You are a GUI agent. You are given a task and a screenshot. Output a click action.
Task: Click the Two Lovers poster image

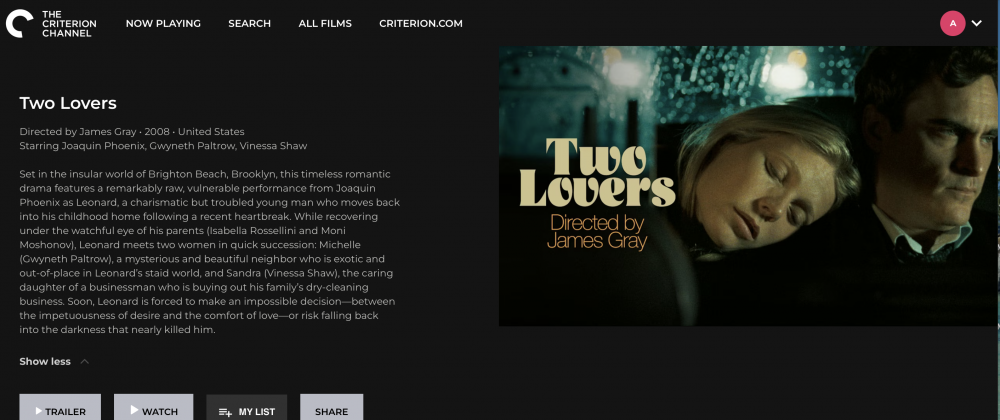[x=749, y=186]
